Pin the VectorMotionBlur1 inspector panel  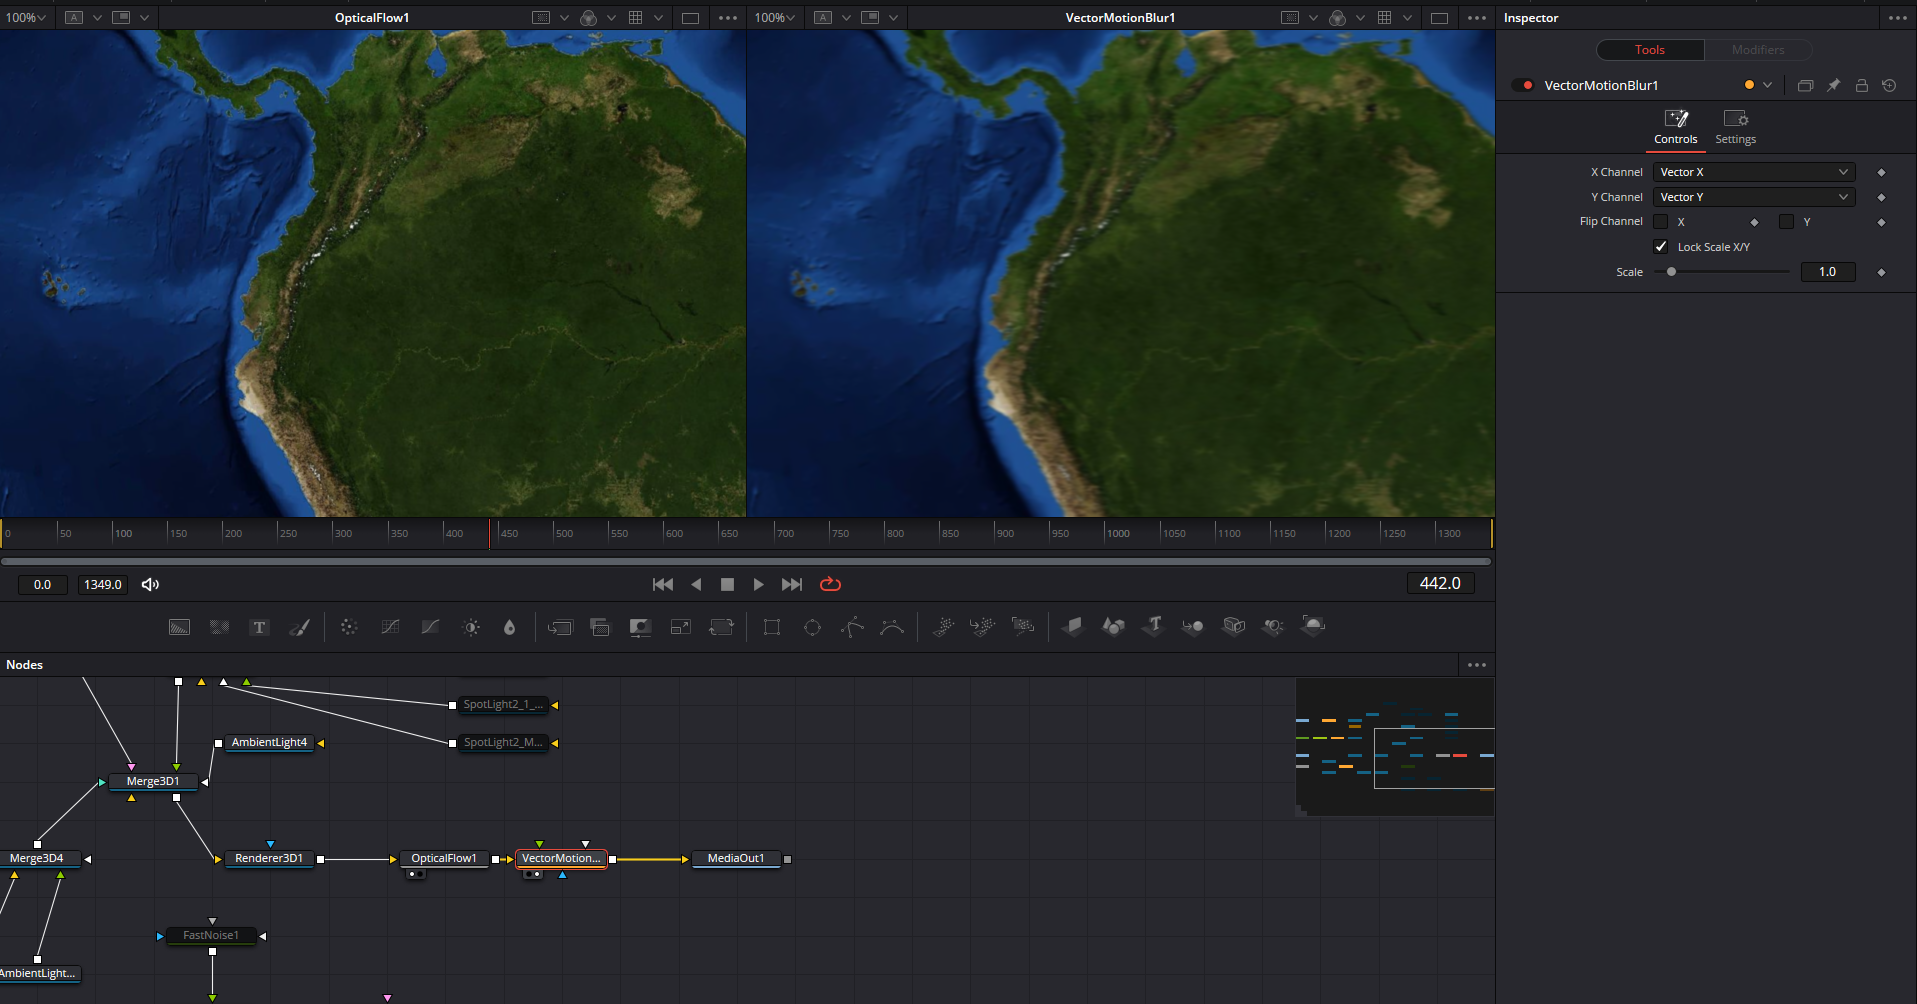[x=1833, y=86]
